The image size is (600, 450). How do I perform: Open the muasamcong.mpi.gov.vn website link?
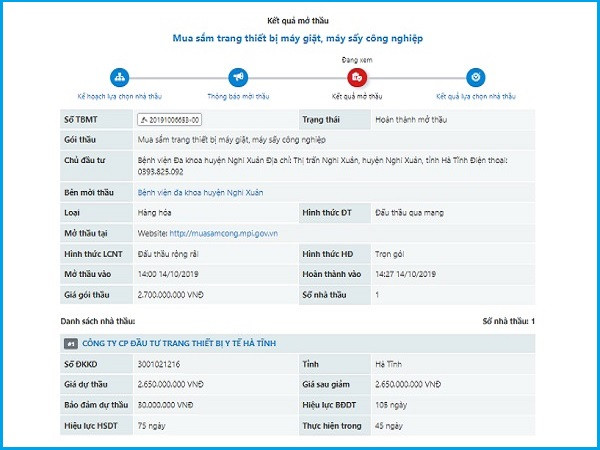[x=223, y=233]
